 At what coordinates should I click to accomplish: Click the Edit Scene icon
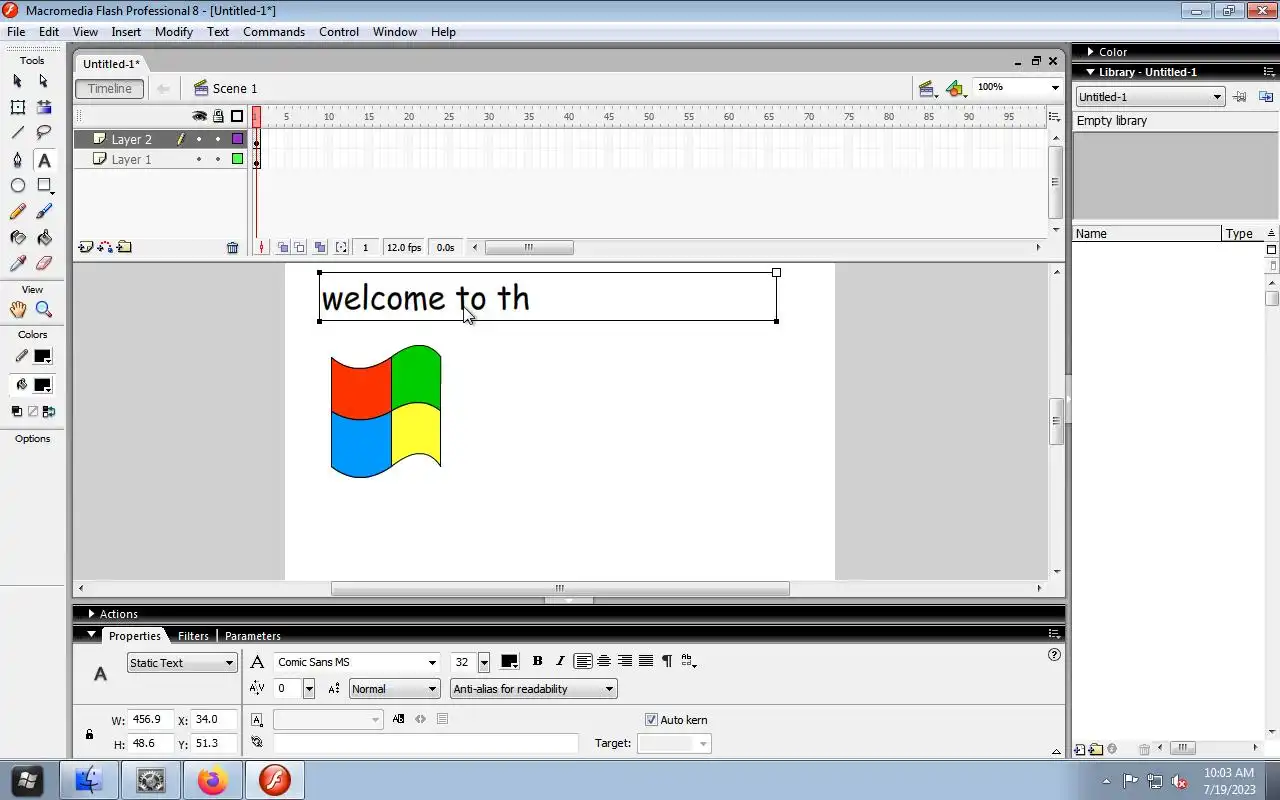(x=927, y=89)
